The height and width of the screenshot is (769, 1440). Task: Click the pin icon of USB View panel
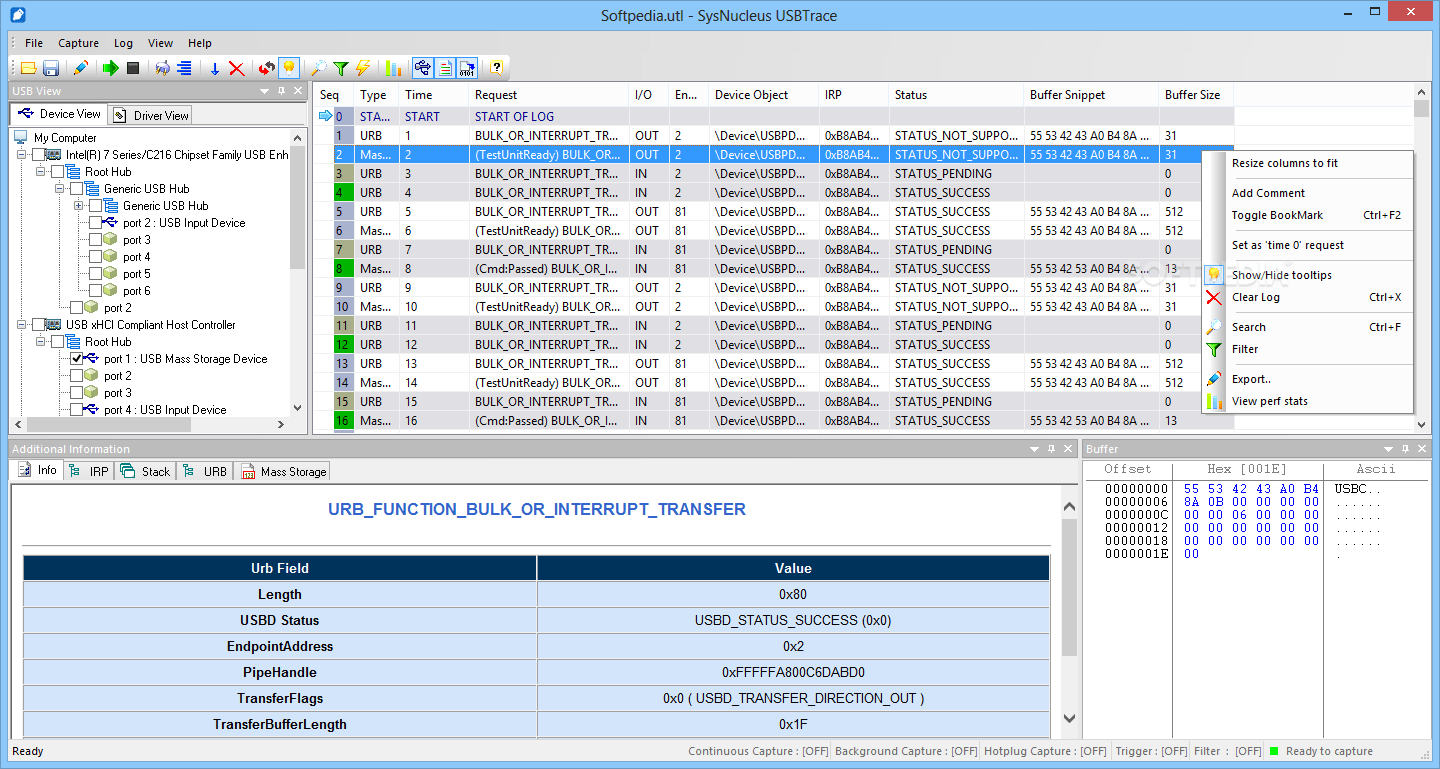(x=281, y=91)
